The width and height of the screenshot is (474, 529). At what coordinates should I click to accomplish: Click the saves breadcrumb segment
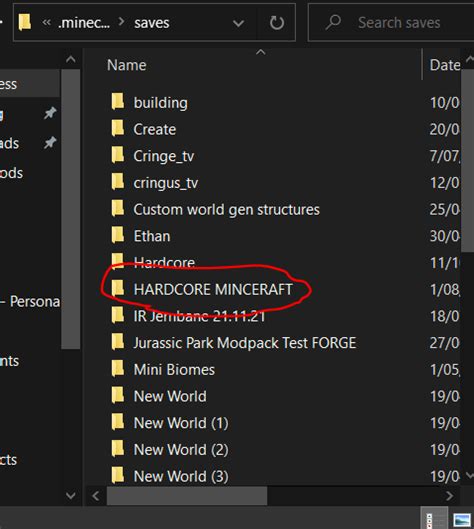[x=152, y=23]
